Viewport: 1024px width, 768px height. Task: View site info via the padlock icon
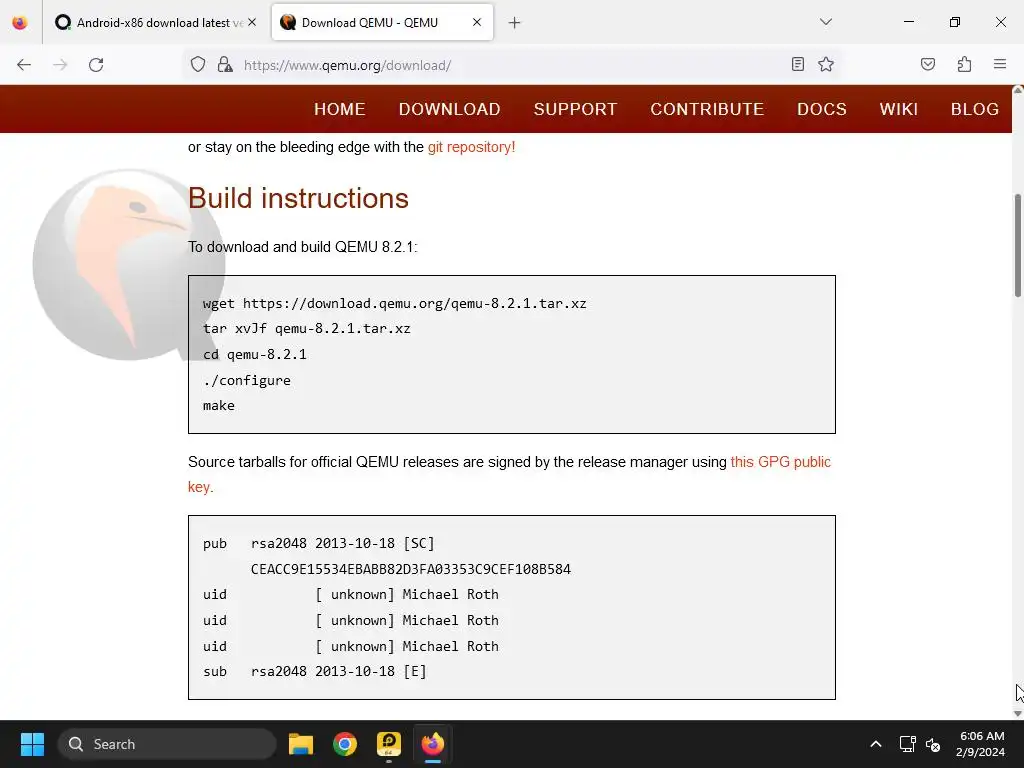[225, 65]
